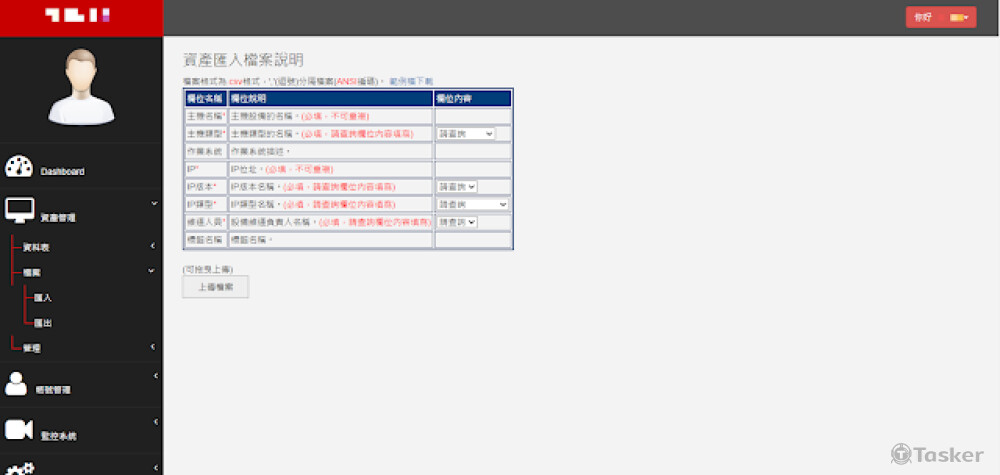Click the user avatar picture

[x=80, y=86]
